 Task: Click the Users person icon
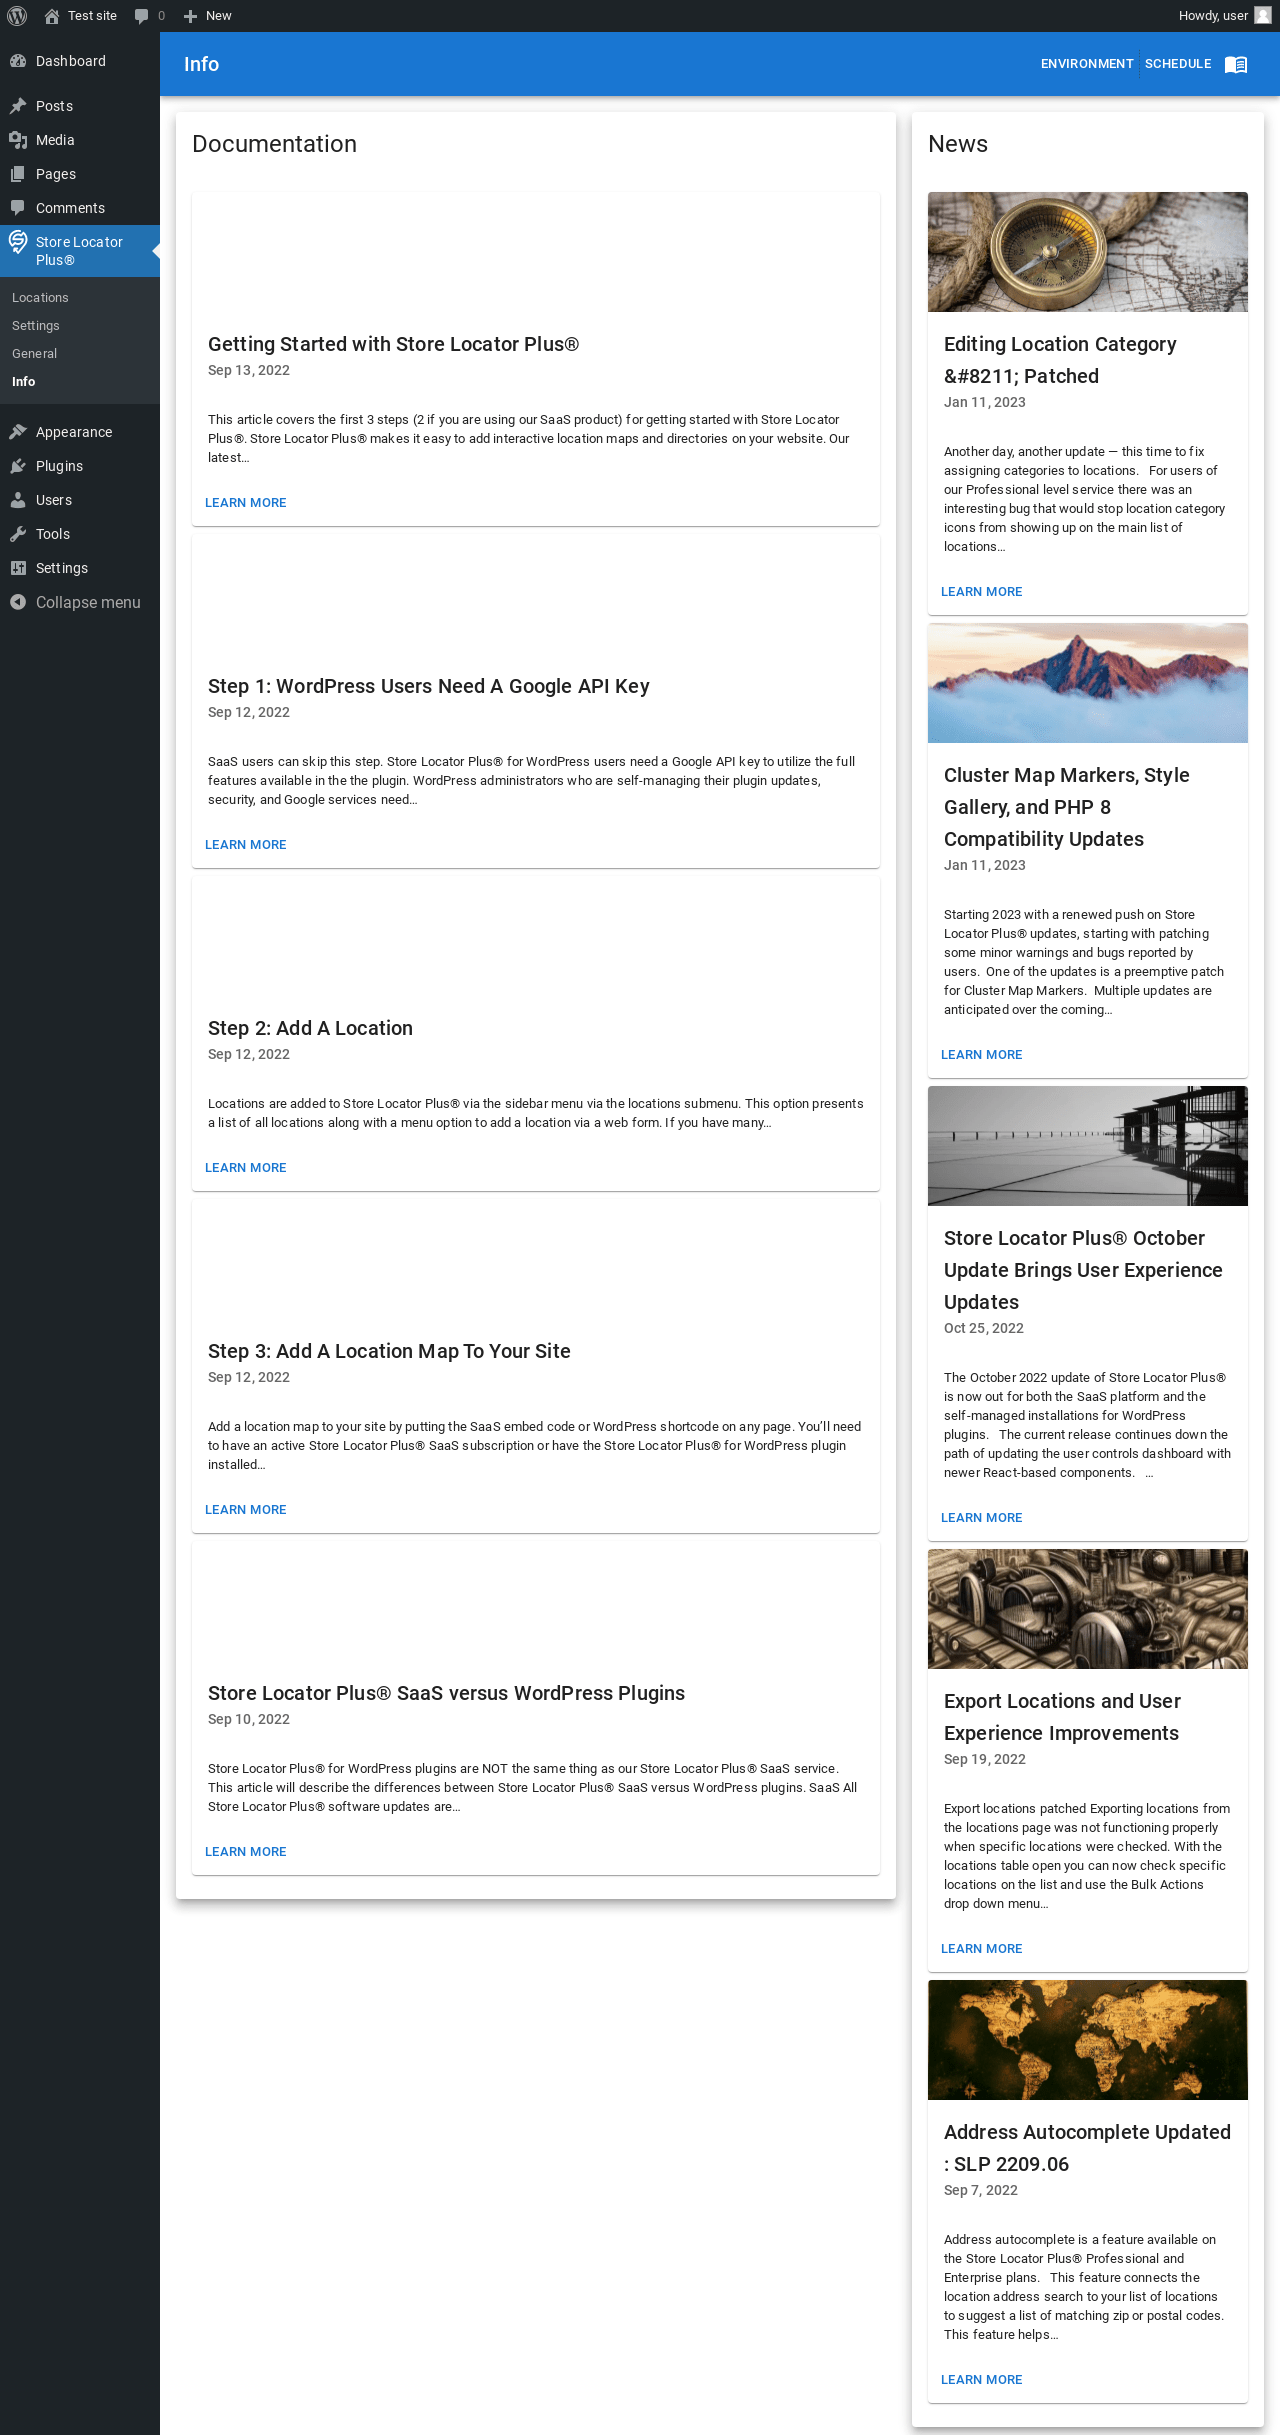pos(18,500)
